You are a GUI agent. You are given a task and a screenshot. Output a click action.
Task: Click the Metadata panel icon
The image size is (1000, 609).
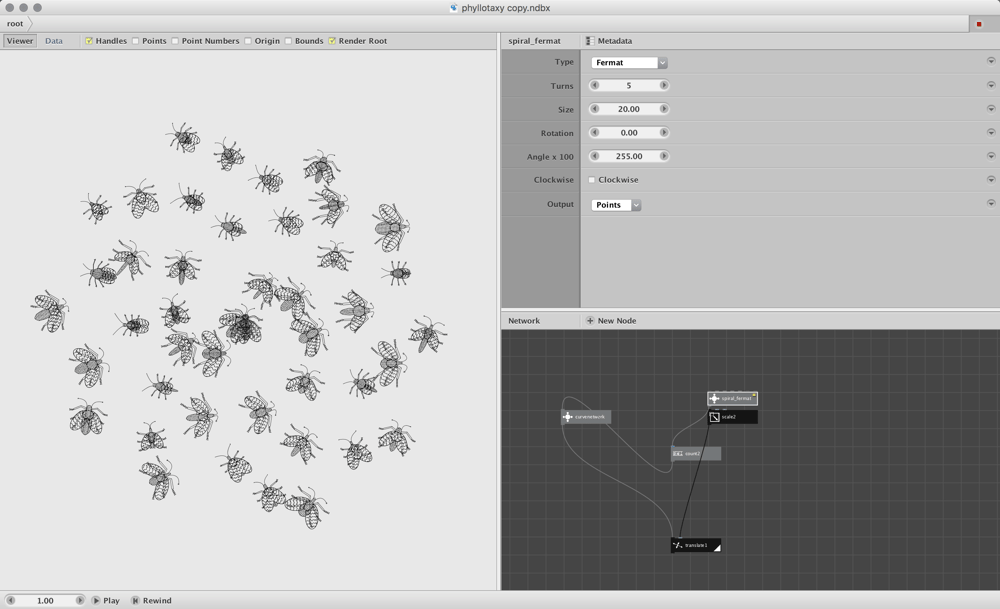[590, 41]
